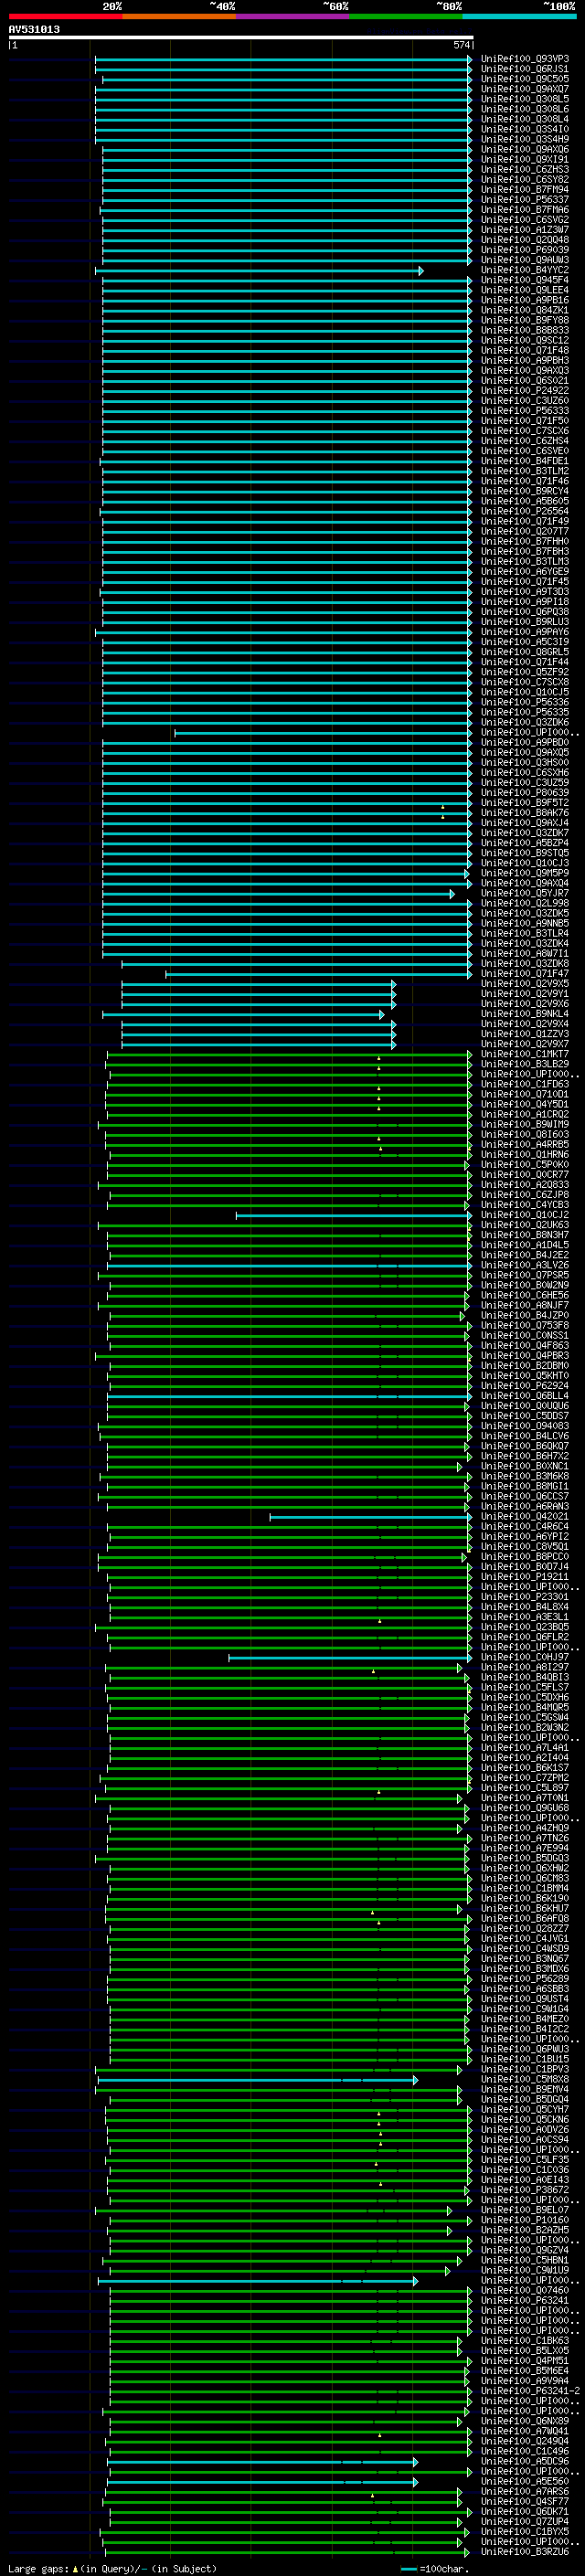Click the 574 end position label

pyautogui.click(x=461, y=45)
